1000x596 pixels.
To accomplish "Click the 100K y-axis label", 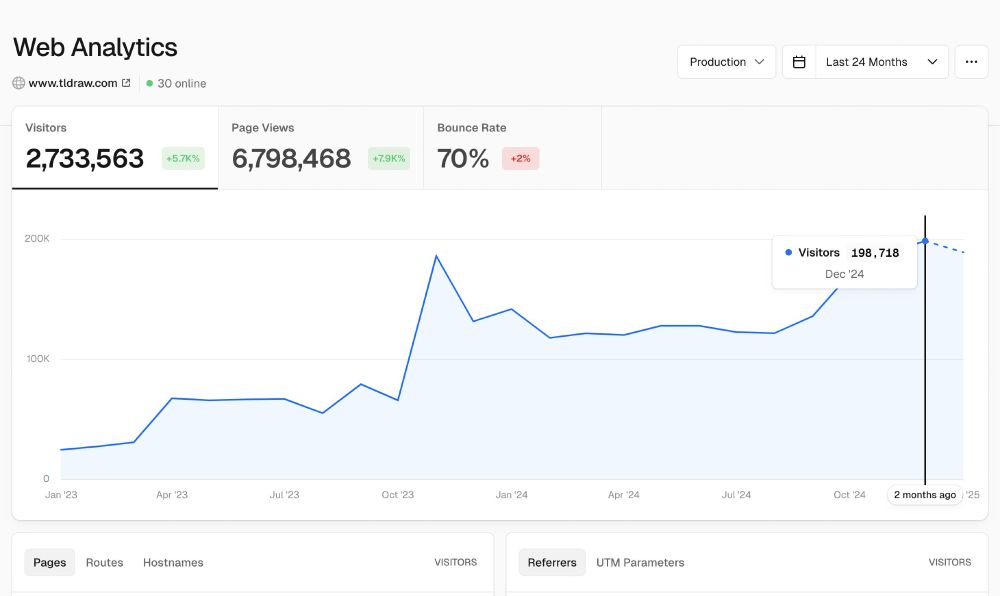I will click(x=38, y=359).
